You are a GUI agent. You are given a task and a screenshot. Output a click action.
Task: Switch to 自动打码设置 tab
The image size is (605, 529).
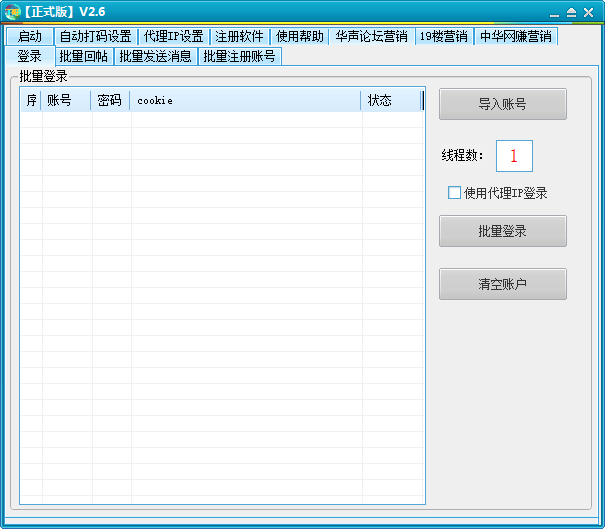click(94, 36)
